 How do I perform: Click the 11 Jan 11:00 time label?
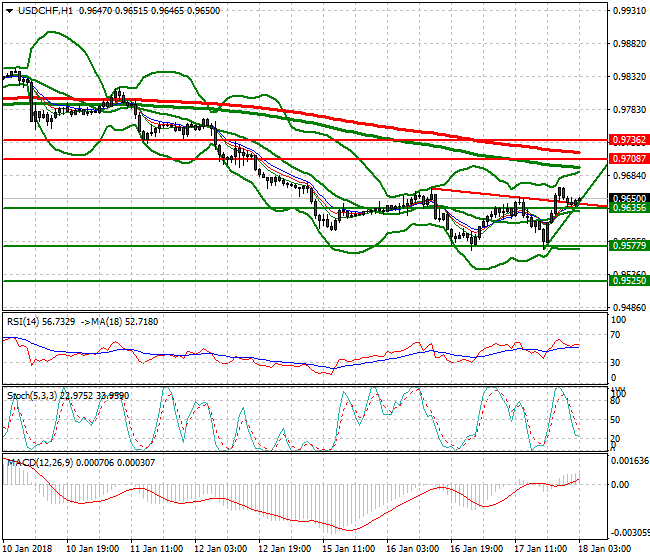tap(157, 549)
